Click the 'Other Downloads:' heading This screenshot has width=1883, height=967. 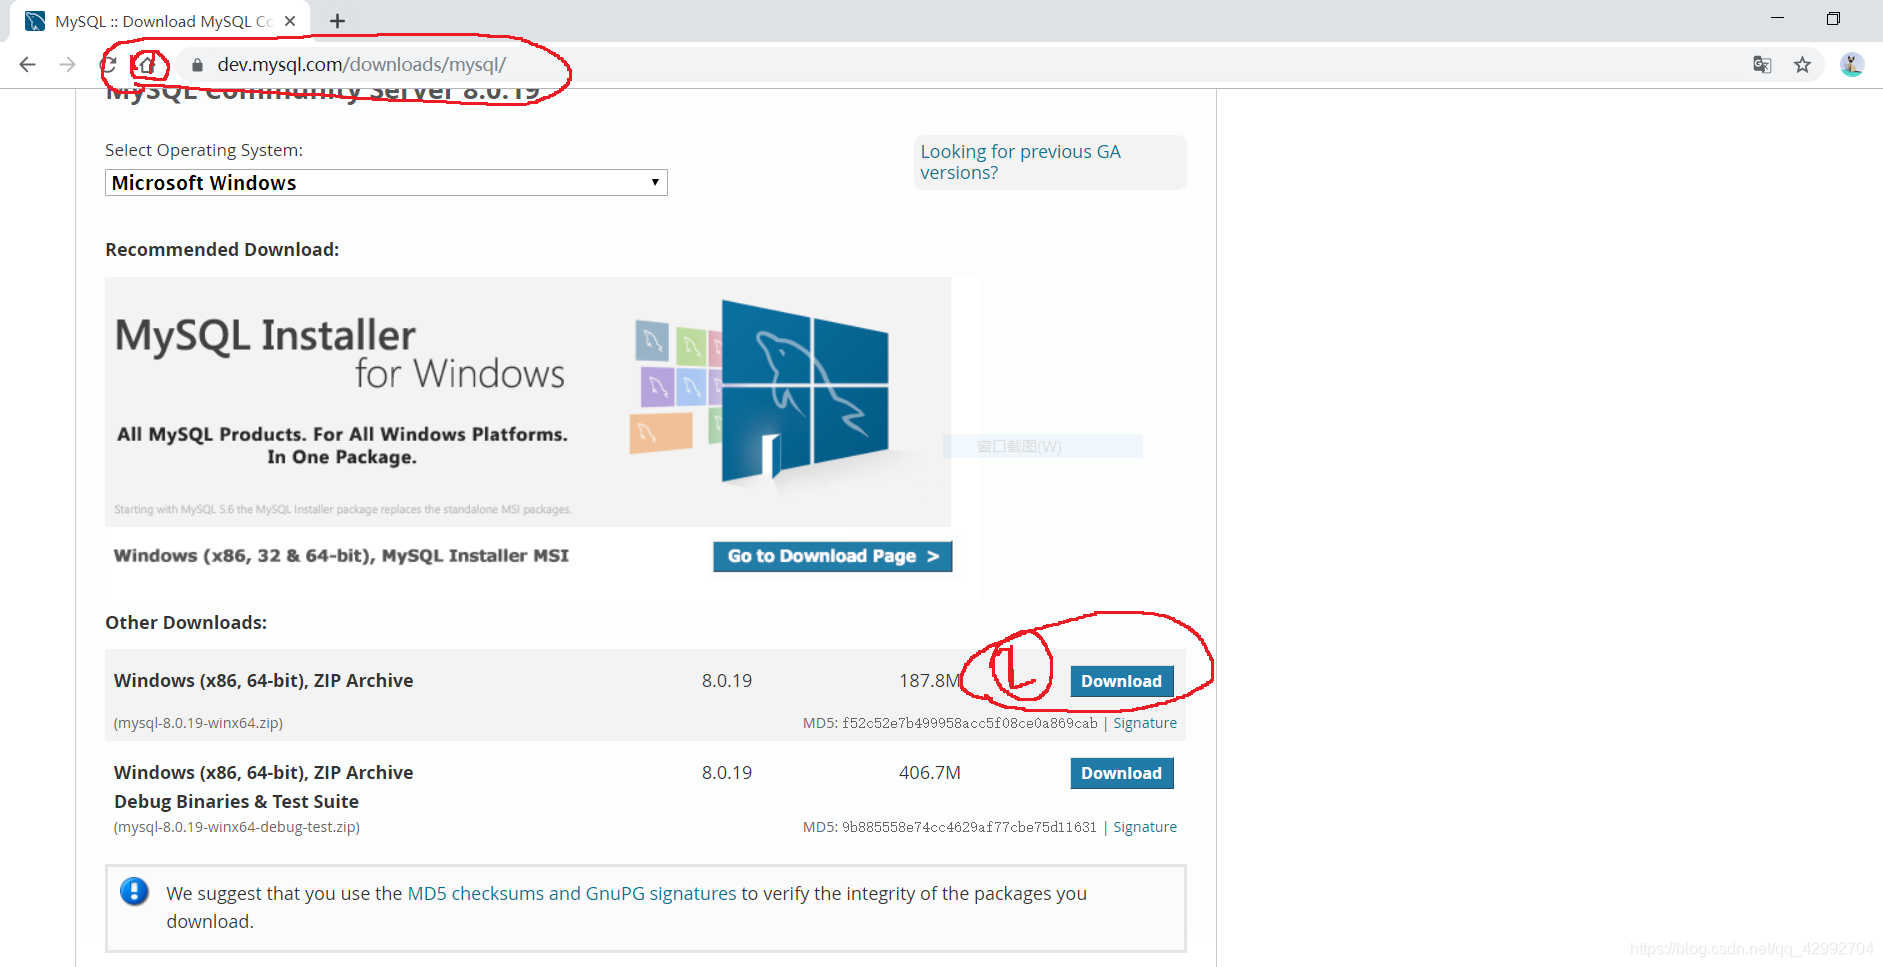pyautogui.click(x=186, y=623)
